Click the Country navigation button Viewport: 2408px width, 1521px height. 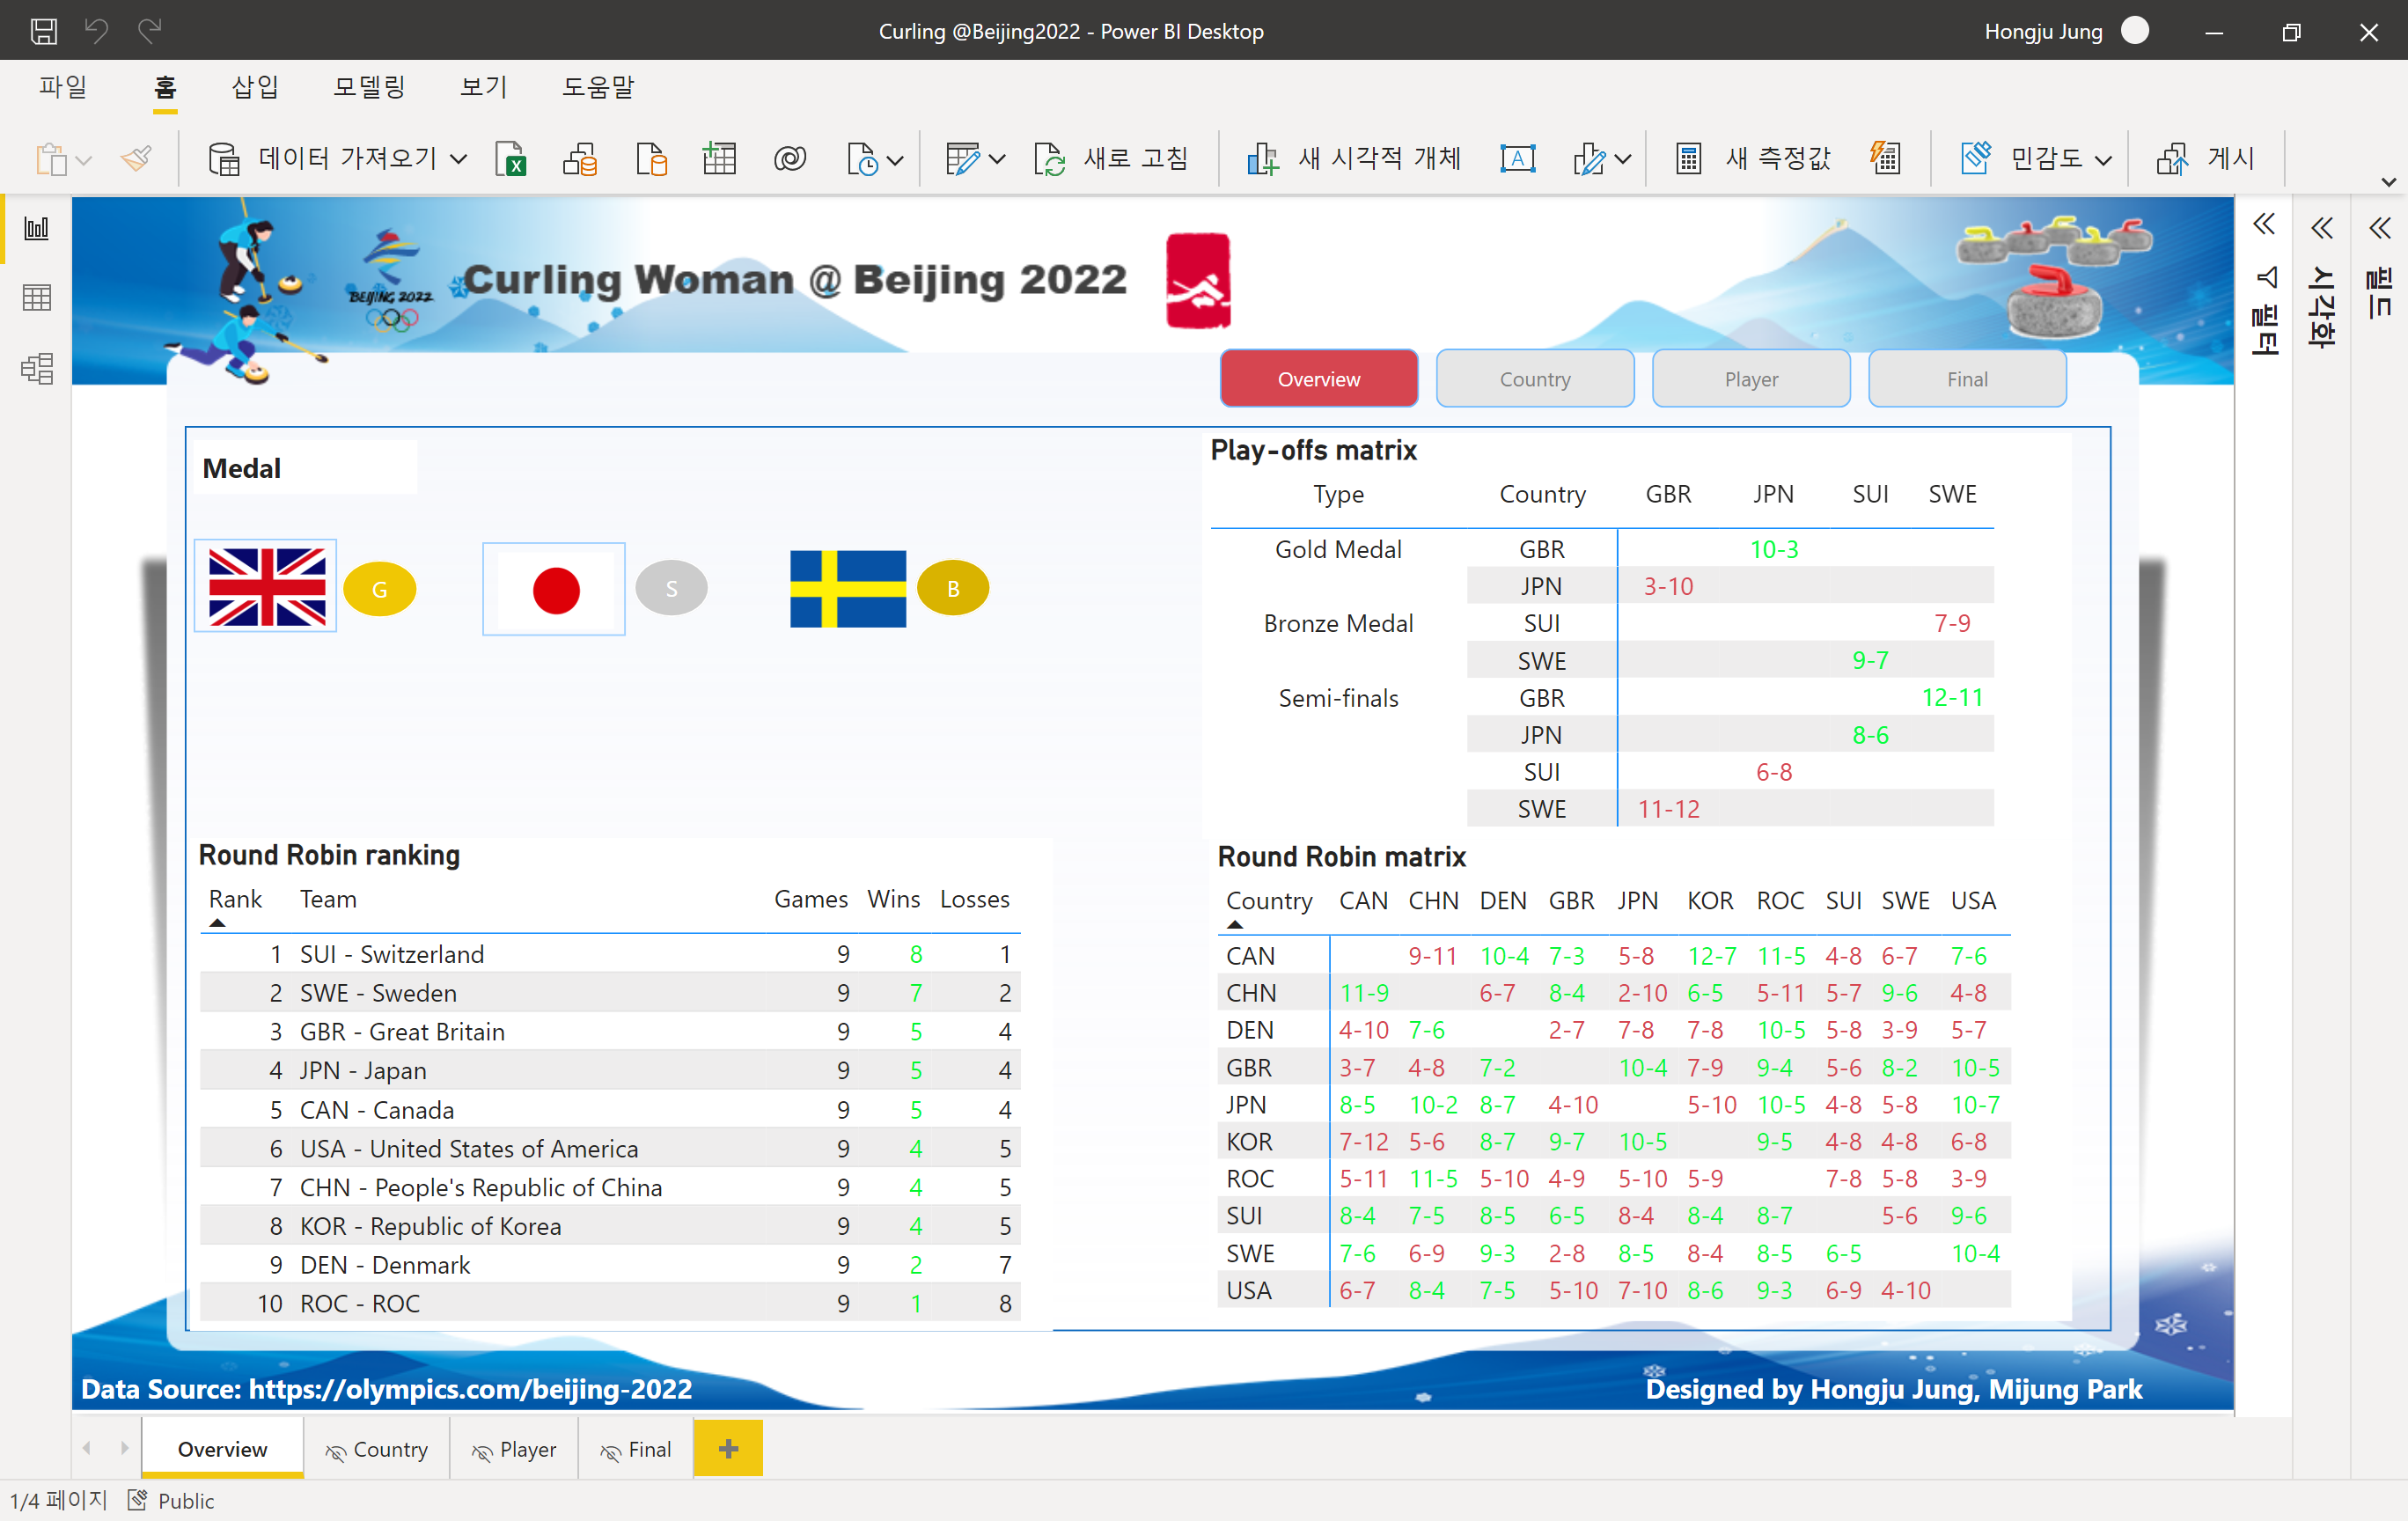(x=1534, y=379)
